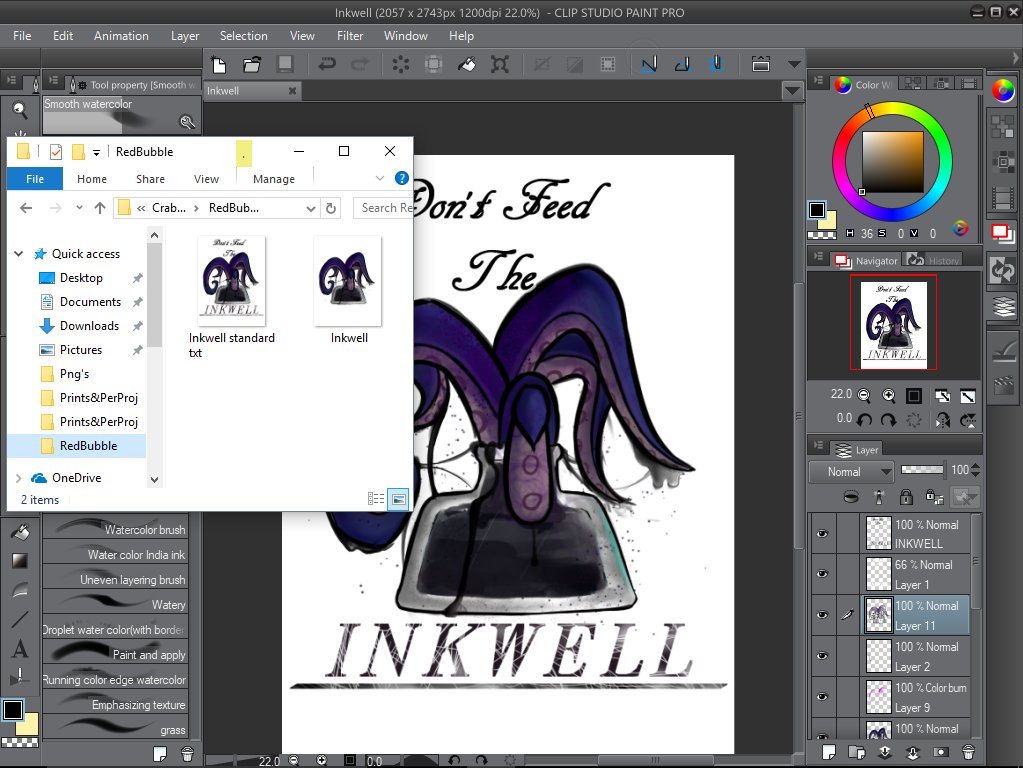Expand OneDrive in Explorer tree
This screenshot has height=768, width=1023.
[x=18, y=478]
